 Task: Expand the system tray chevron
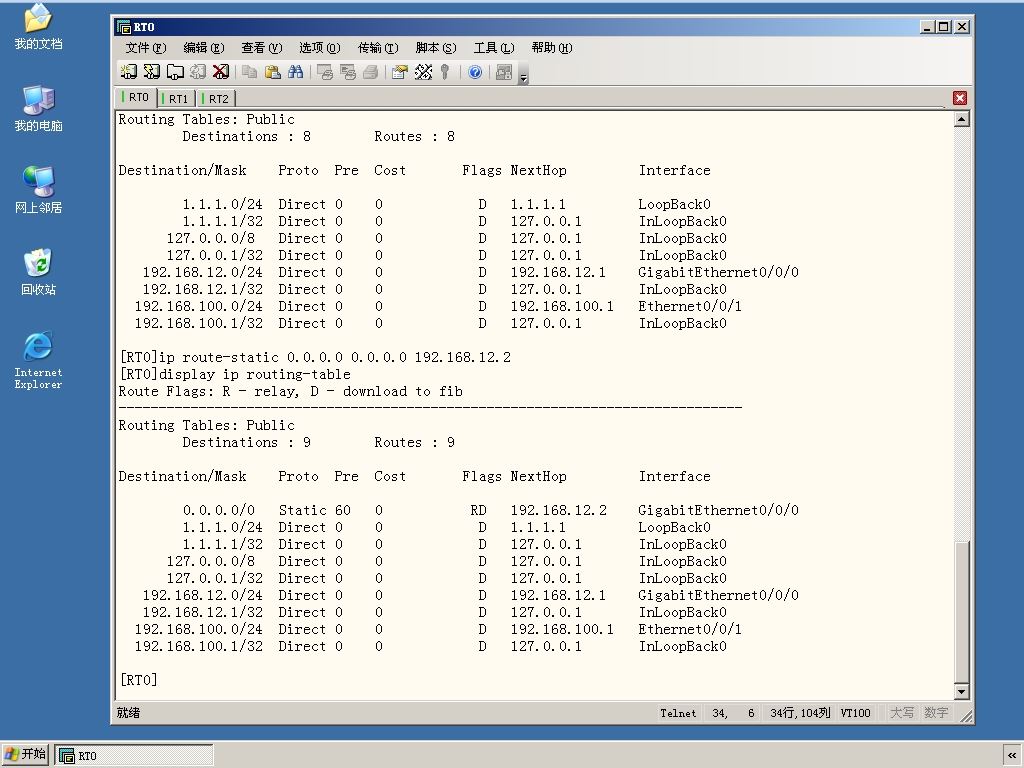(1012, 755)
